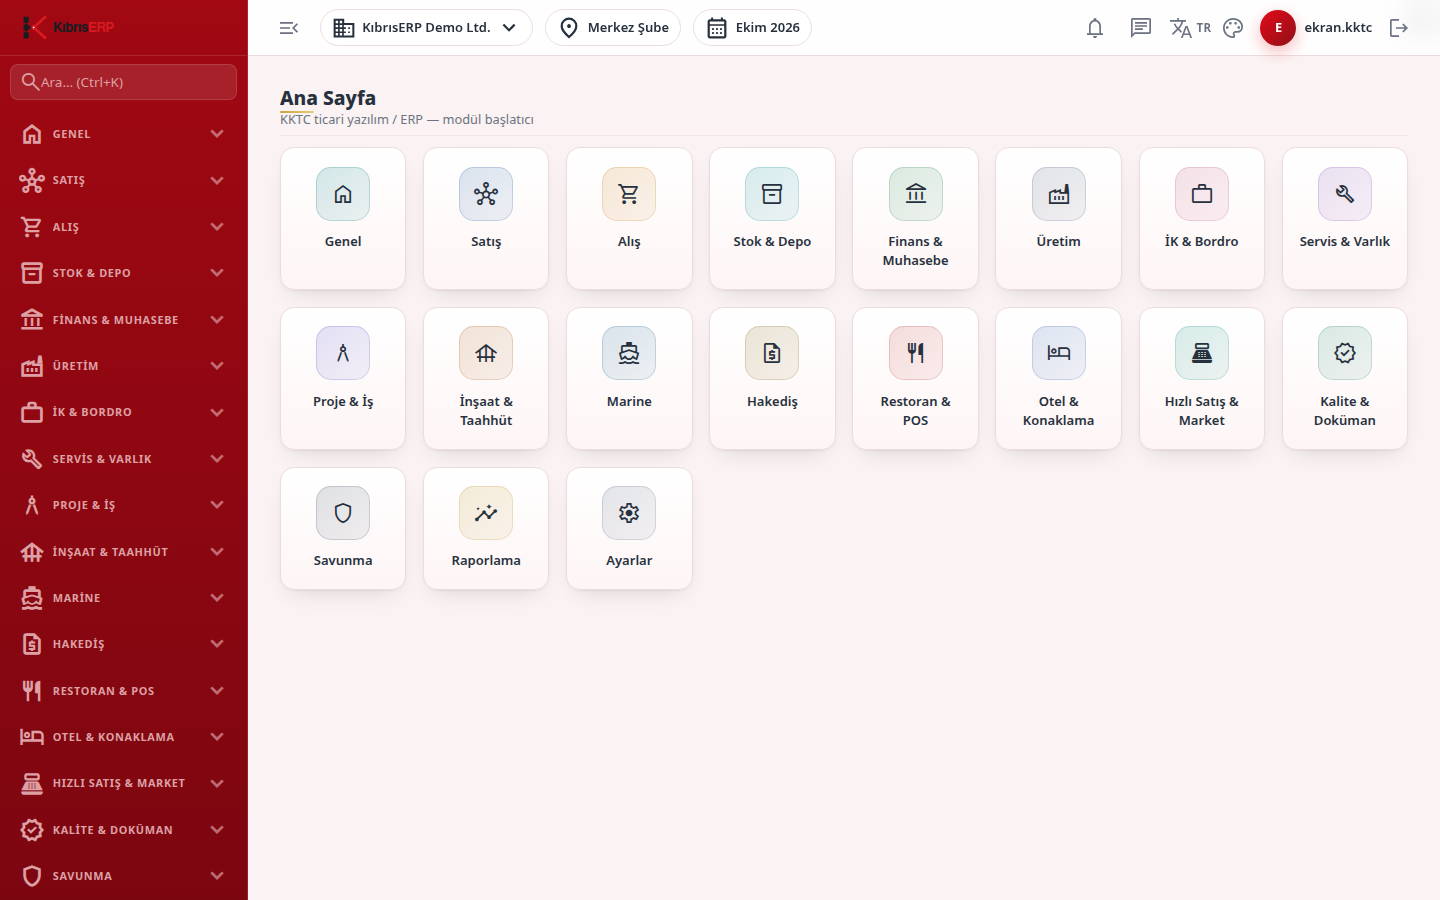The image size is (1440, 900).
Task: Select the Merkez Şube branch button
Action: tap(613, 28)
